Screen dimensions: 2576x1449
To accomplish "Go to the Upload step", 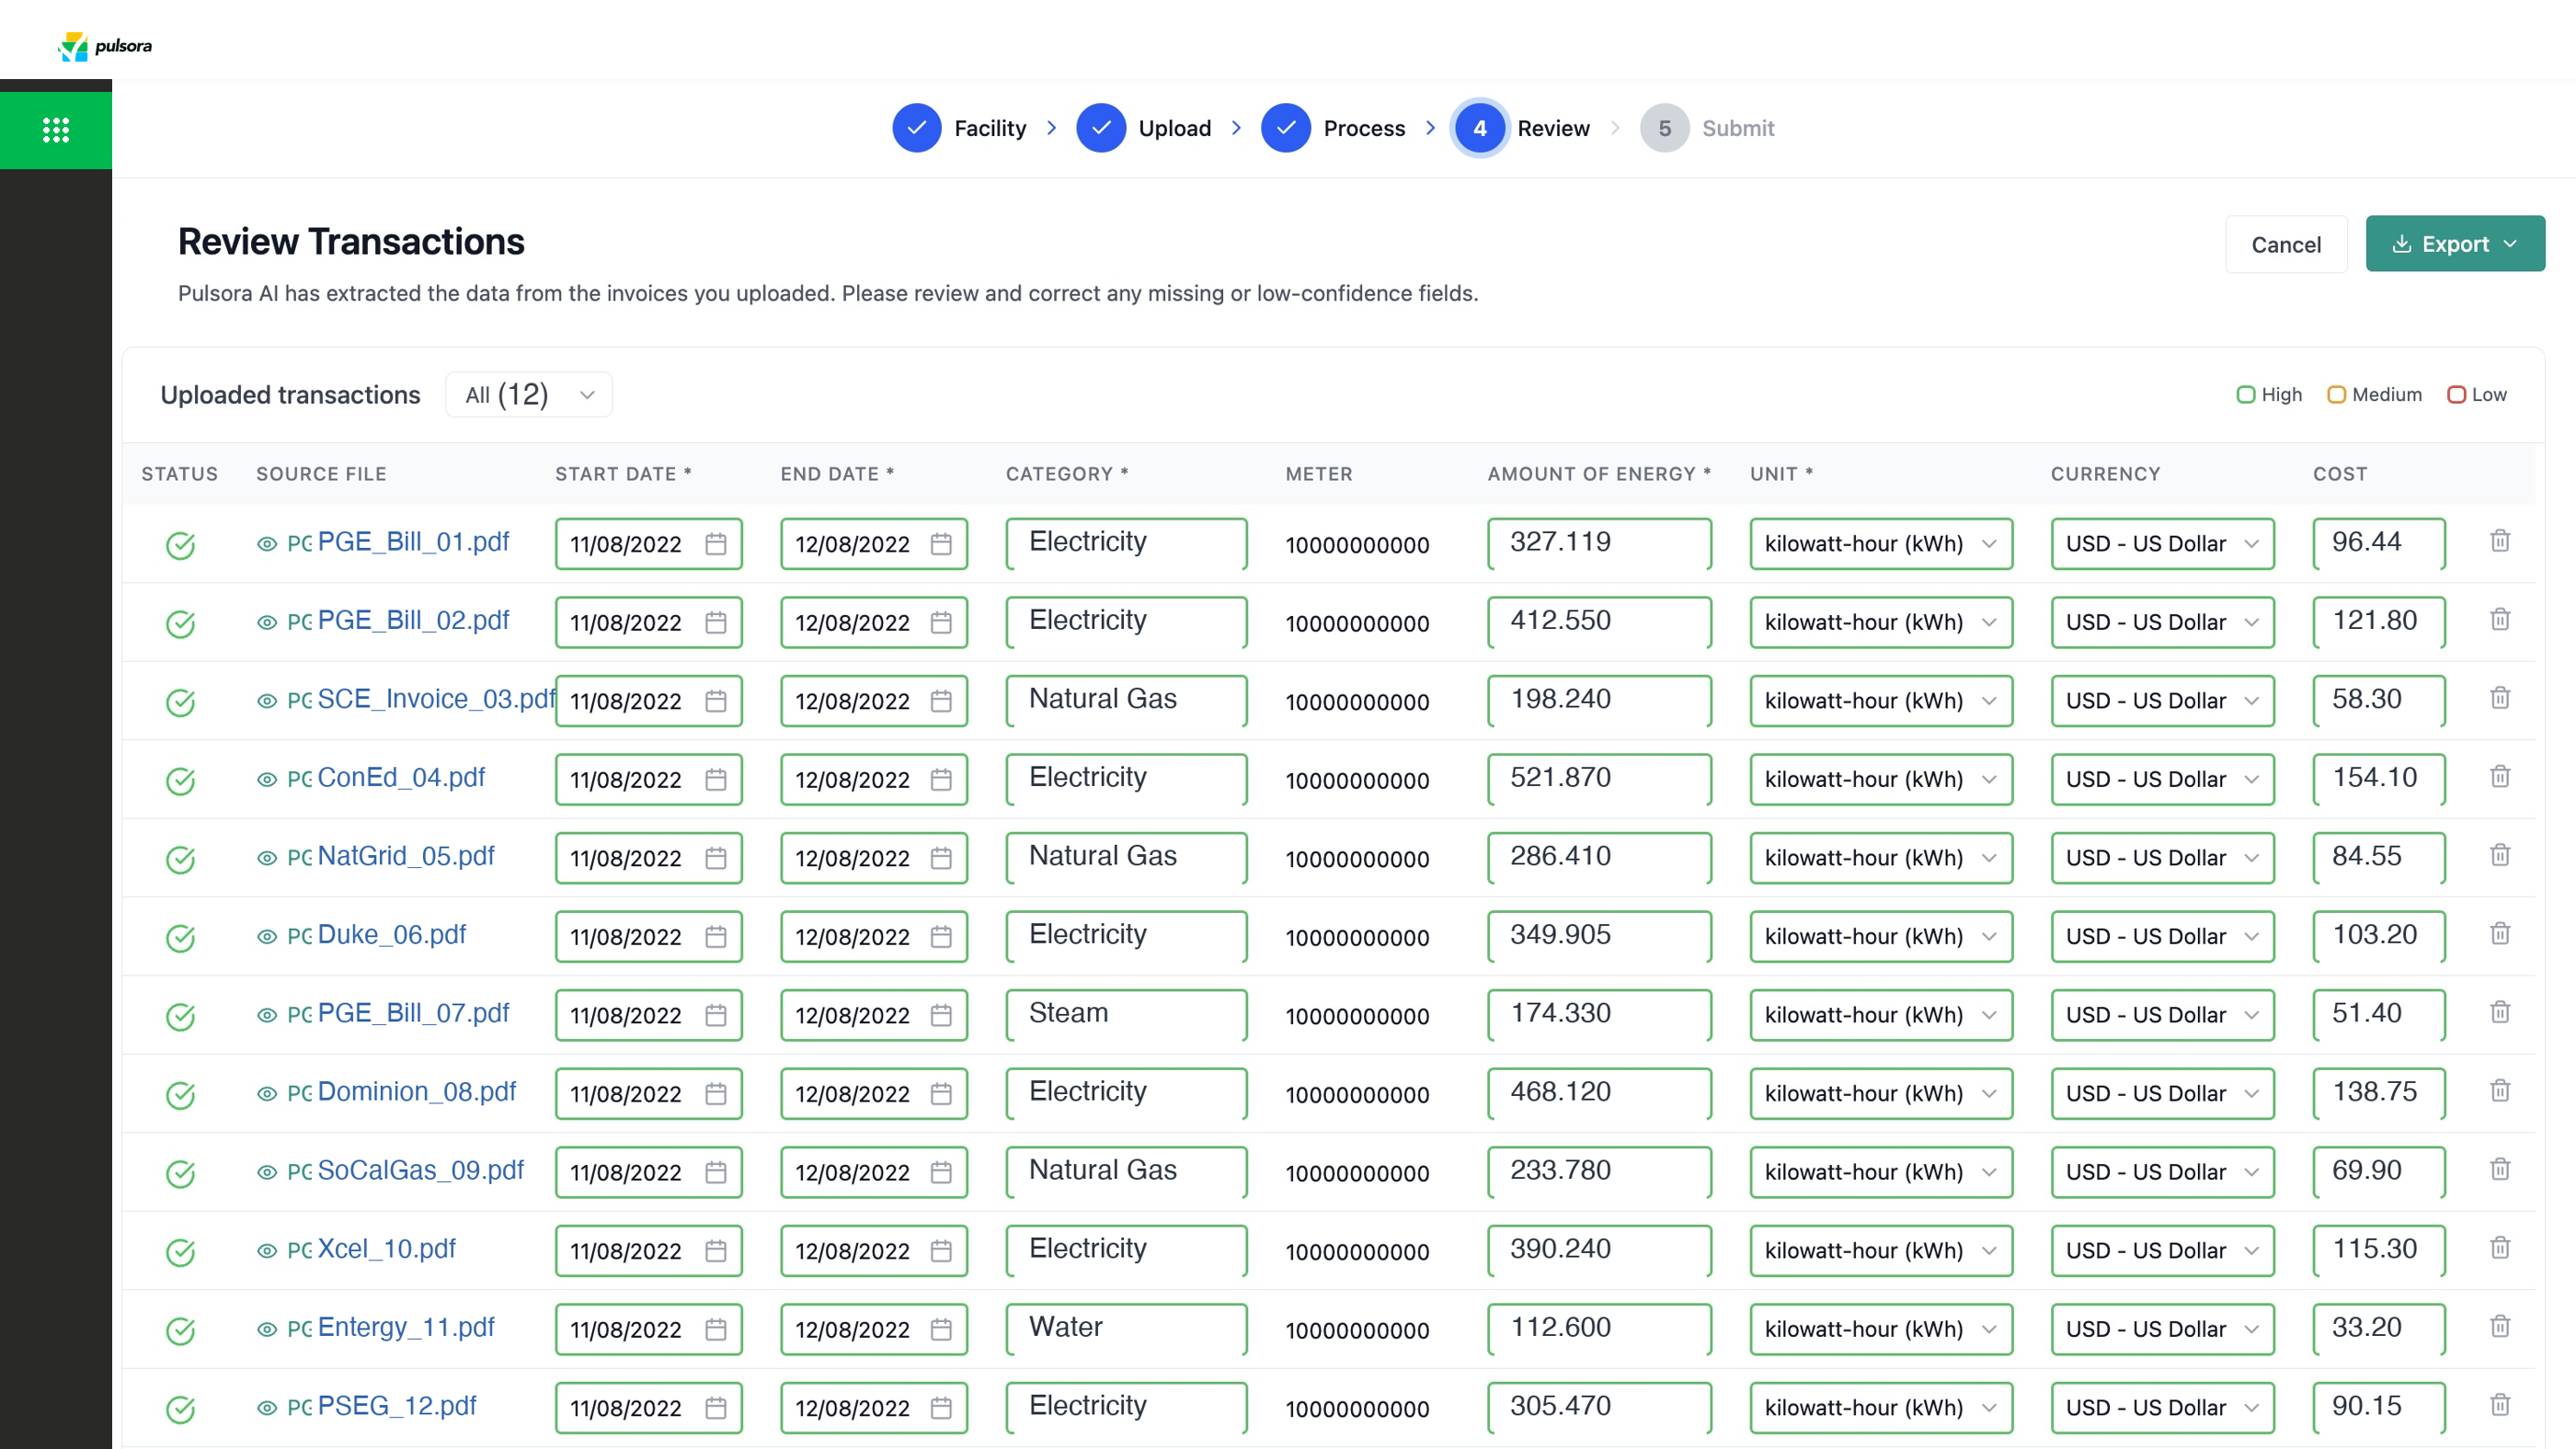I will [1143, 128].
